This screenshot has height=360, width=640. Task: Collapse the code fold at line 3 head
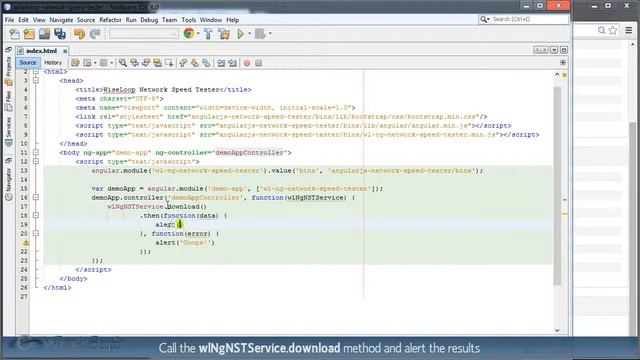pos(36,80)
